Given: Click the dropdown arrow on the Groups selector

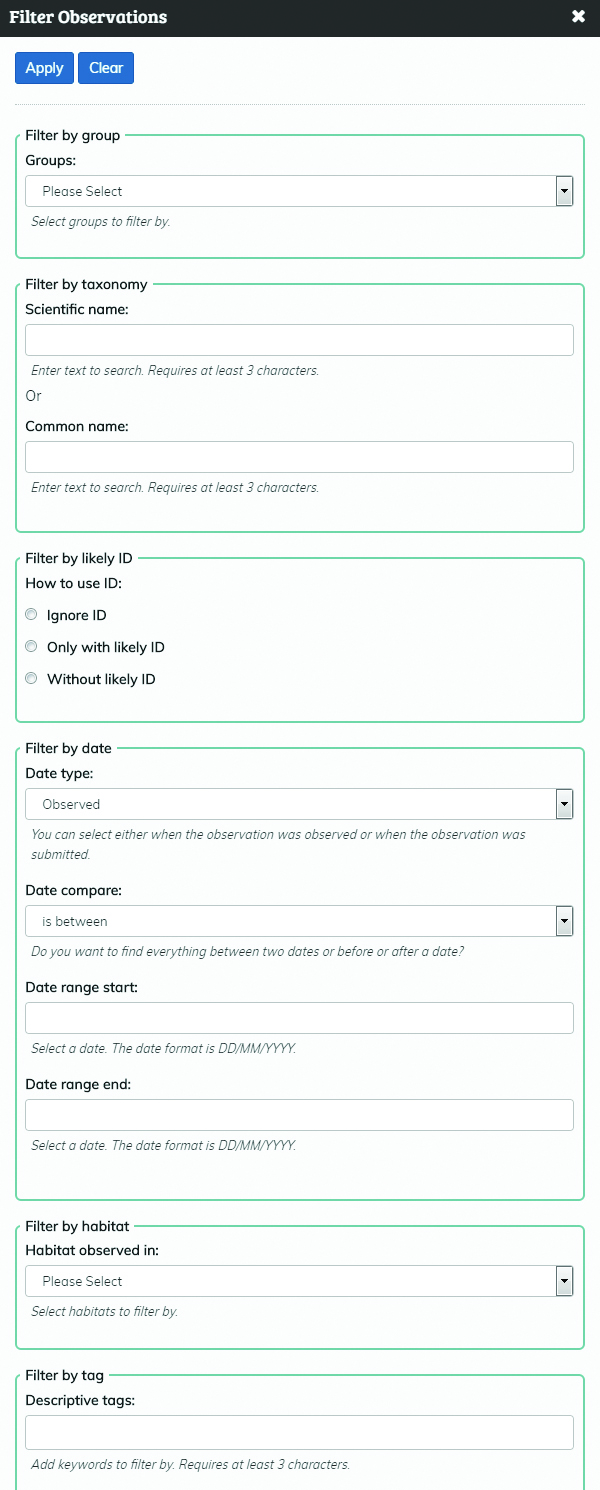Looking at the screenshot, I should point(564,191).
